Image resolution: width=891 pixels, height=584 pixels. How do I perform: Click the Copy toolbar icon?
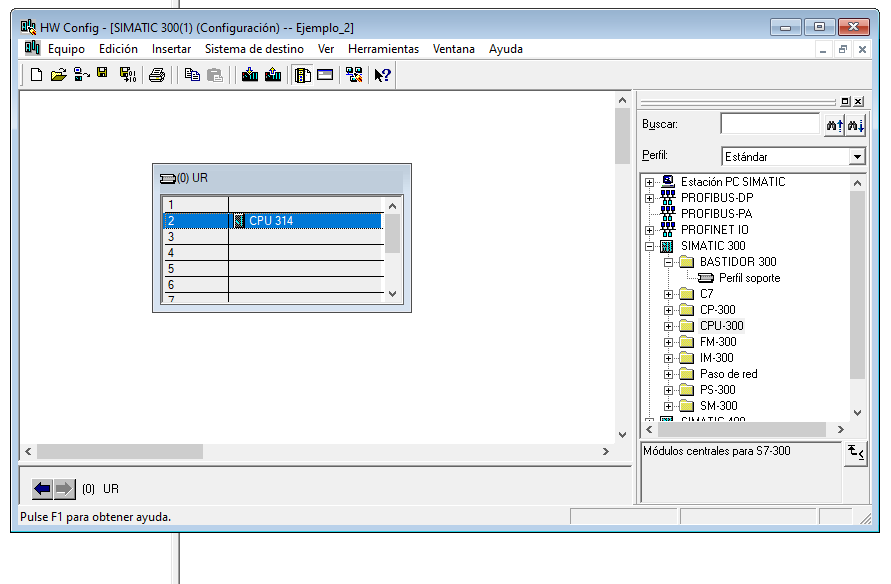point(192,74)
